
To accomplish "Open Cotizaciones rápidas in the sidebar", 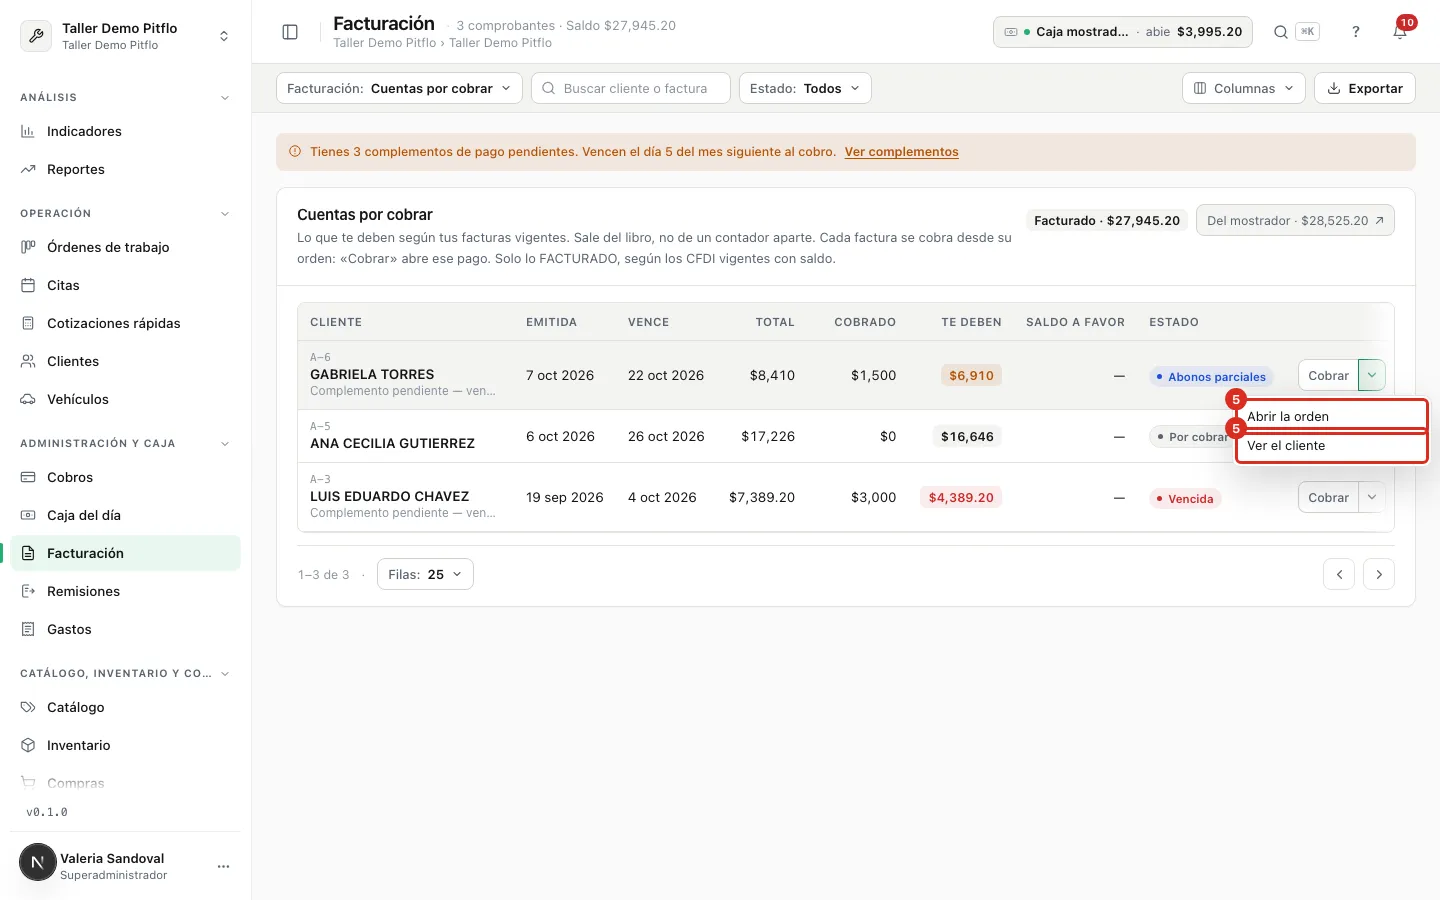I will pyautogui.click(x=125, y=323).
